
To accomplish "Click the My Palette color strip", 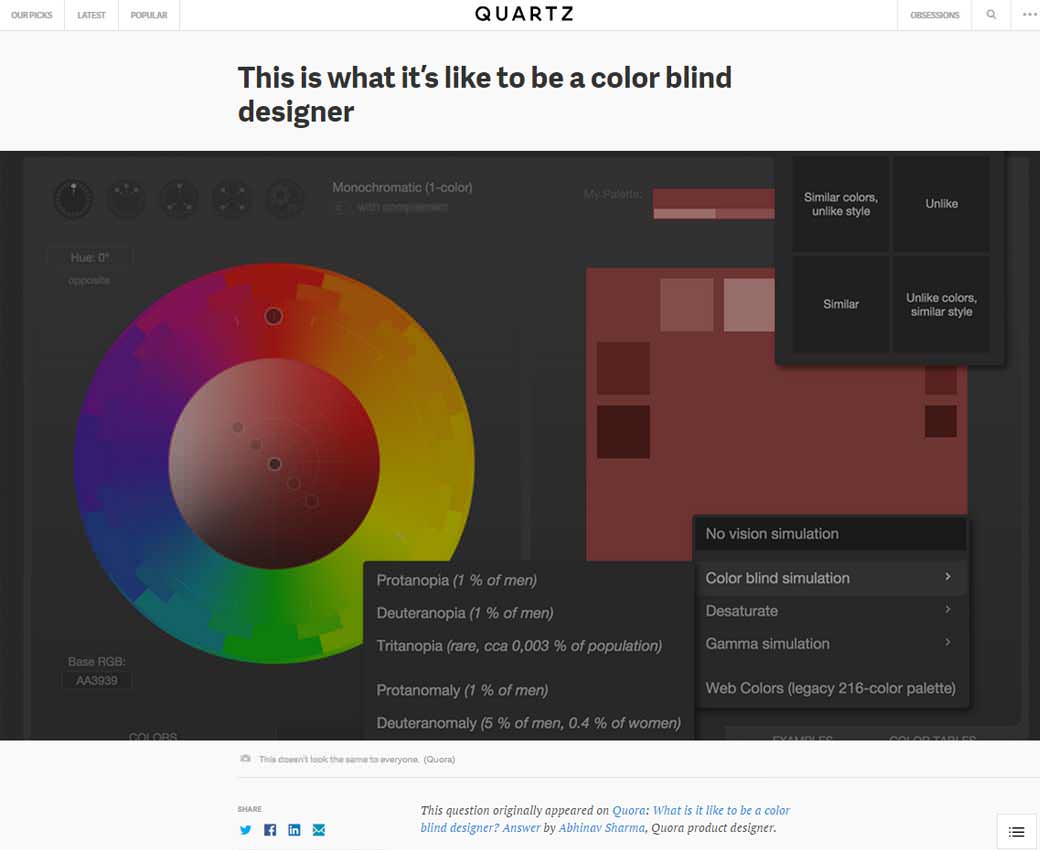I will [x=713, y=203].
